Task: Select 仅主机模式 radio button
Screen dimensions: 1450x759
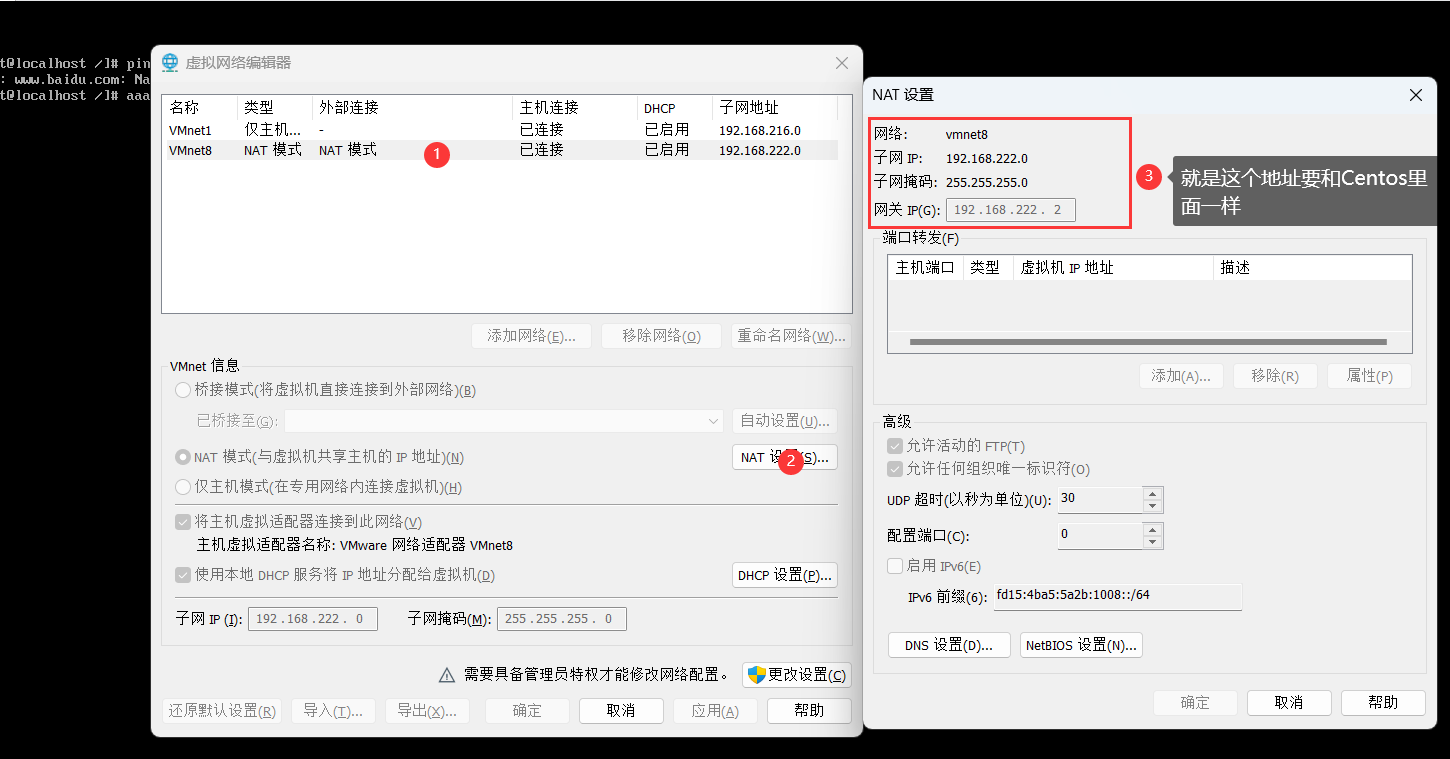Action: [x=183, y=487]
